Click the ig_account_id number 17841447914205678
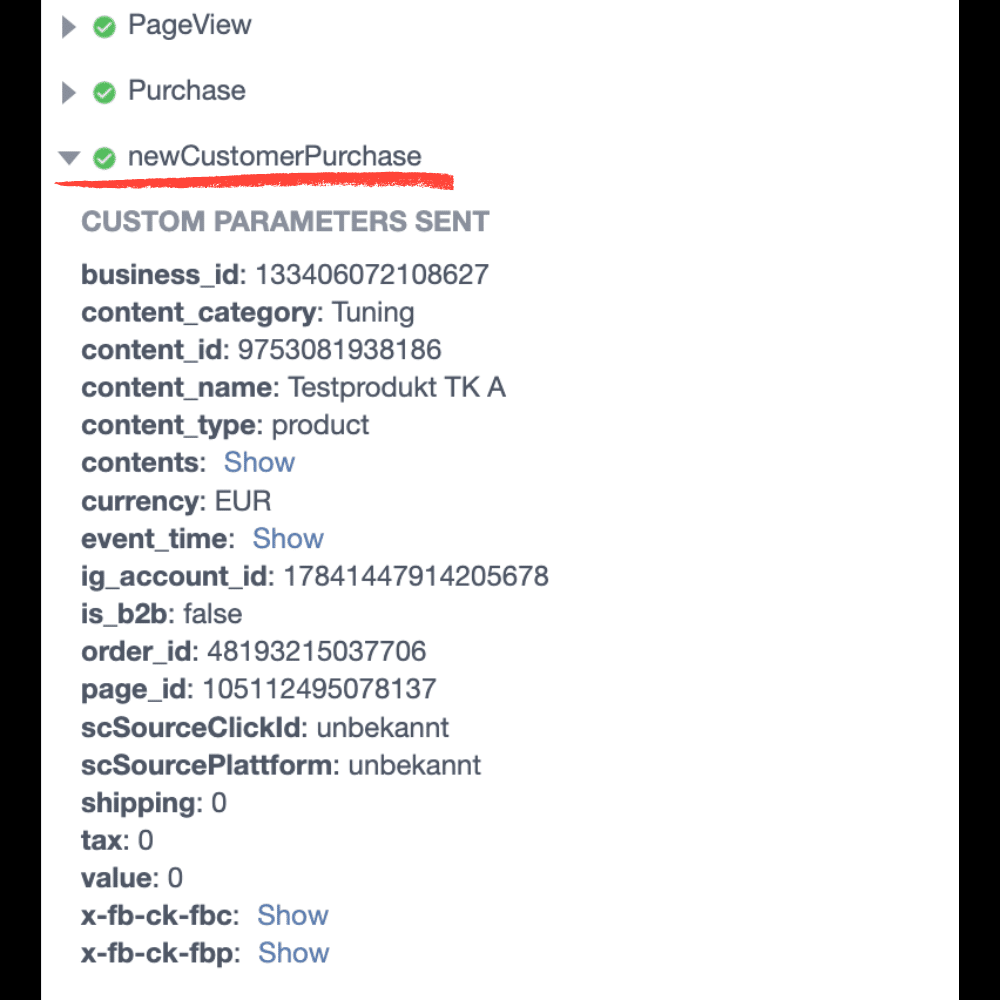 pyautogui.click(x=416, y=576)
